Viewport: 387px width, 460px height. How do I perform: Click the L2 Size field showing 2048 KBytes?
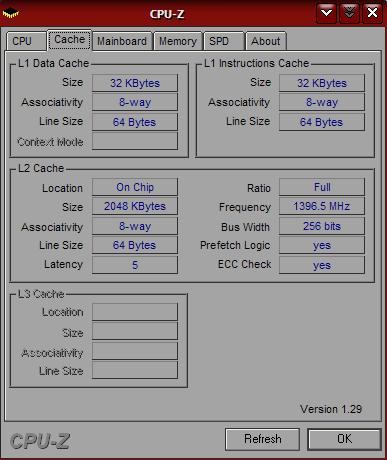(135, 206)
